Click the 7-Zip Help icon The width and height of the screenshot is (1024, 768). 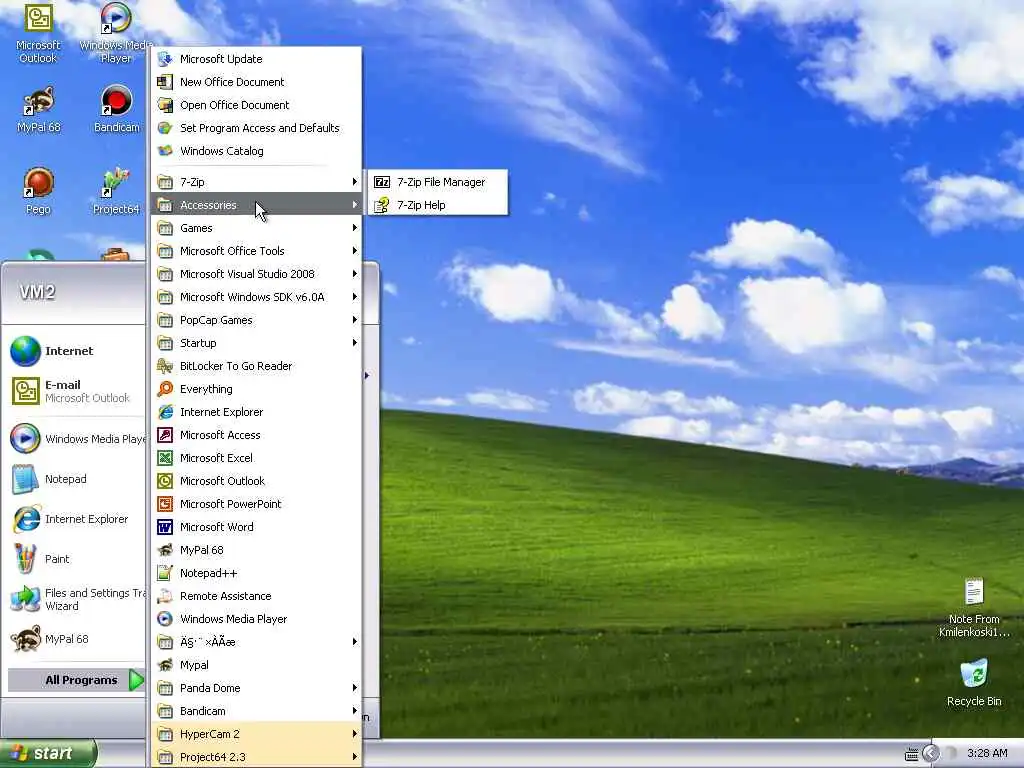pos(382,205)
